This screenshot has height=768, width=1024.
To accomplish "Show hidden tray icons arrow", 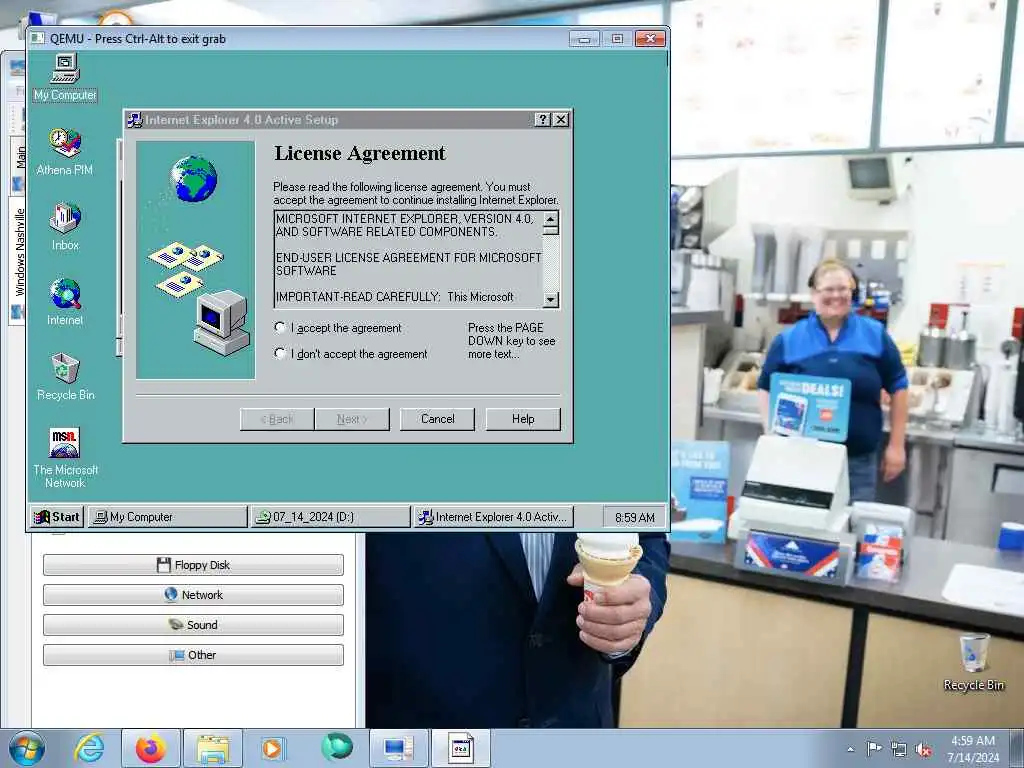I will 850,749.
